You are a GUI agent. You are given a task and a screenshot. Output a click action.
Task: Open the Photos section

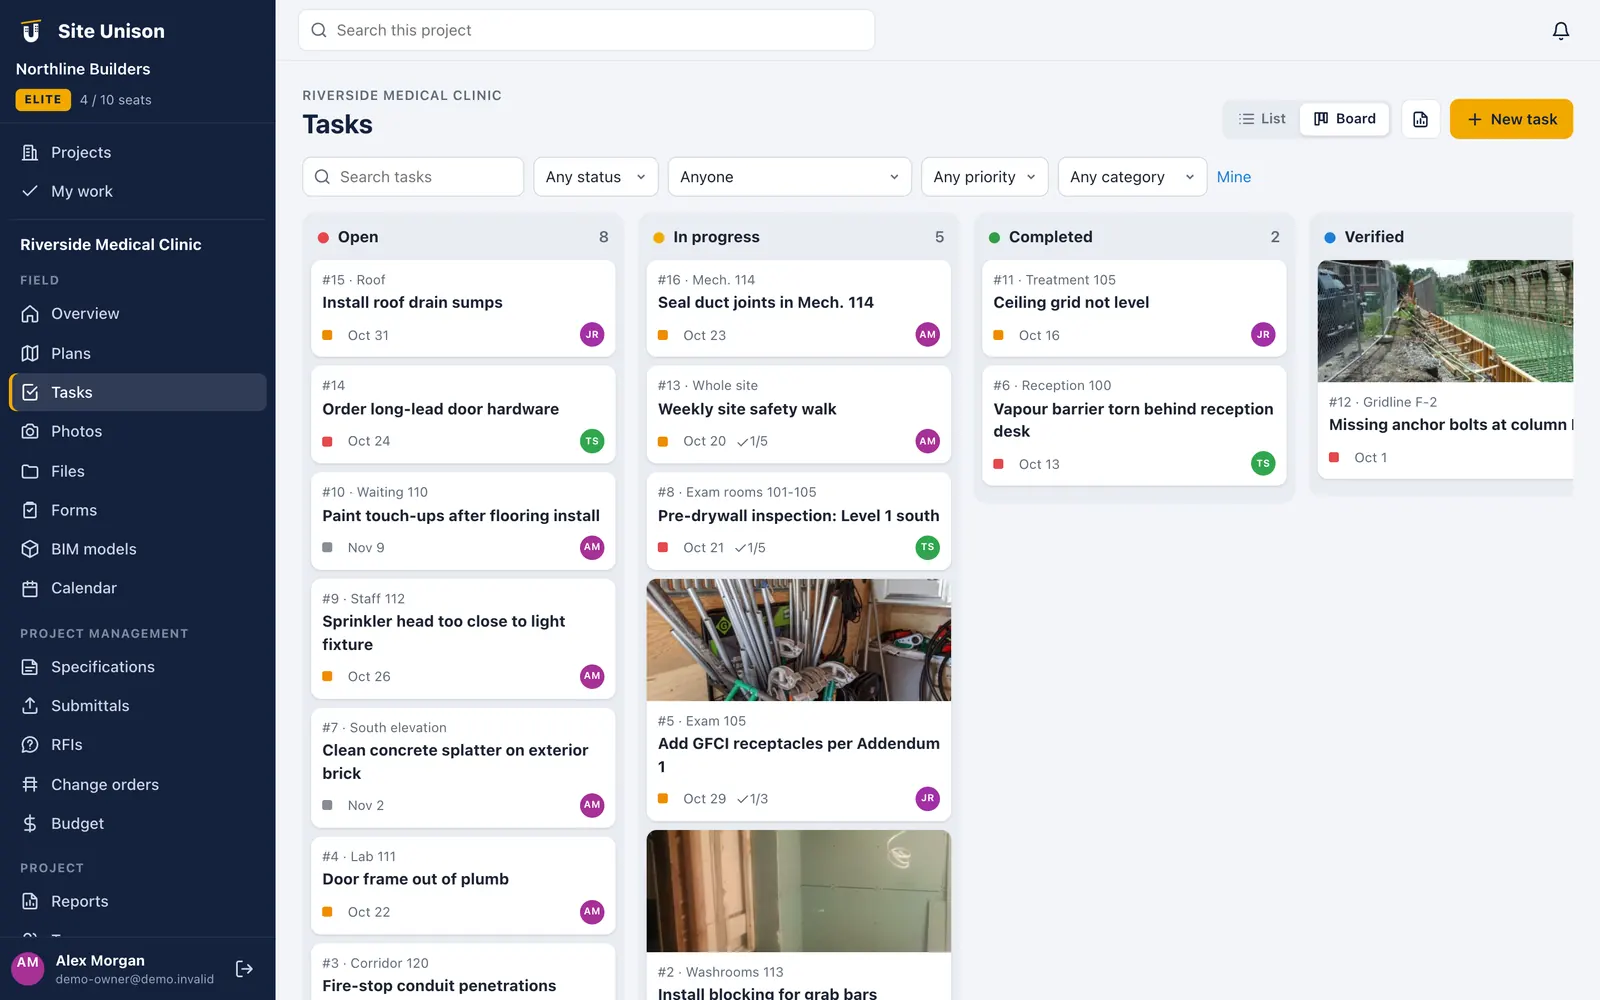pyautogui.click(x=138, y=431)
